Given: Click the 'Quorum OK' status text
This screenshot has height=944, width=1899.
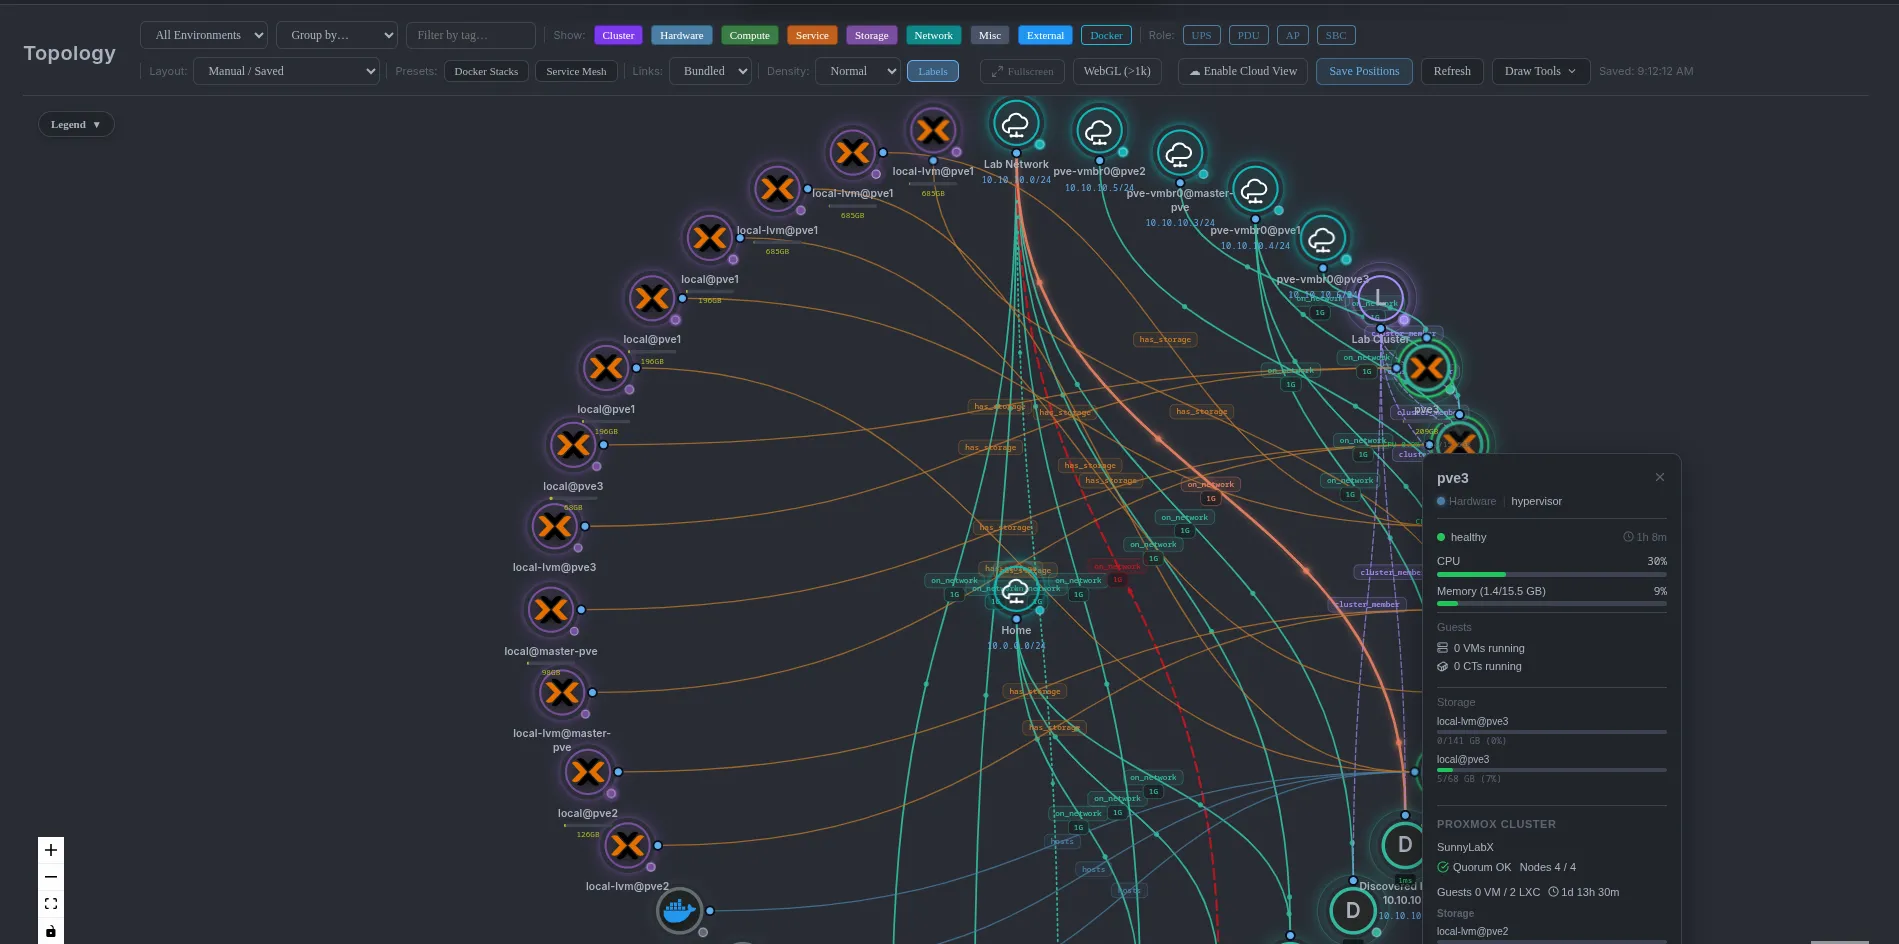Looking at the screenshot, I should (x=1482, y=867).
